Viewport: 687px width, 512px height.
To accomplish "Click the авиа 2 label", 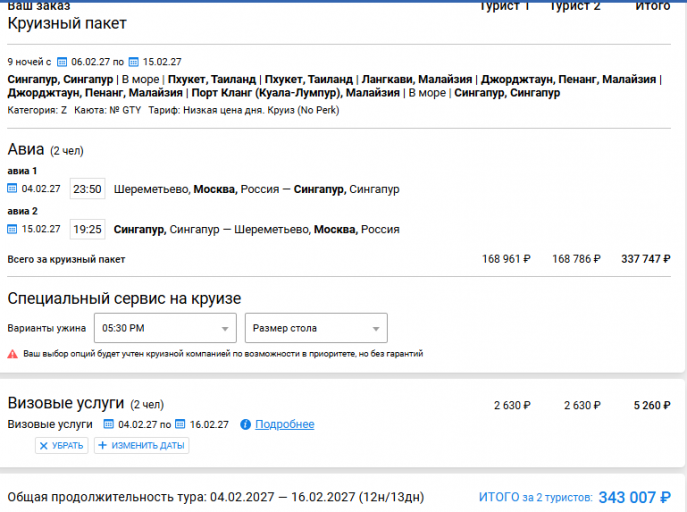I will click(x=22, y=211).
